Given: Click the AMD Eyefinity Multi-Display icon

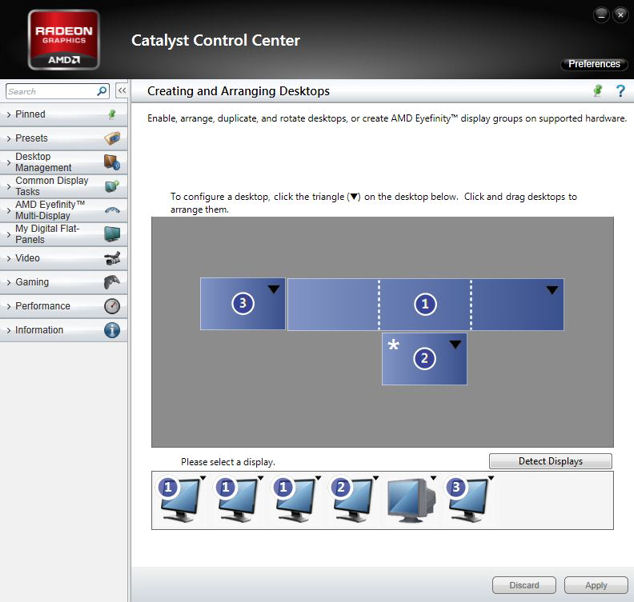Looking at the screenshot, I should [x=112, y=210].
